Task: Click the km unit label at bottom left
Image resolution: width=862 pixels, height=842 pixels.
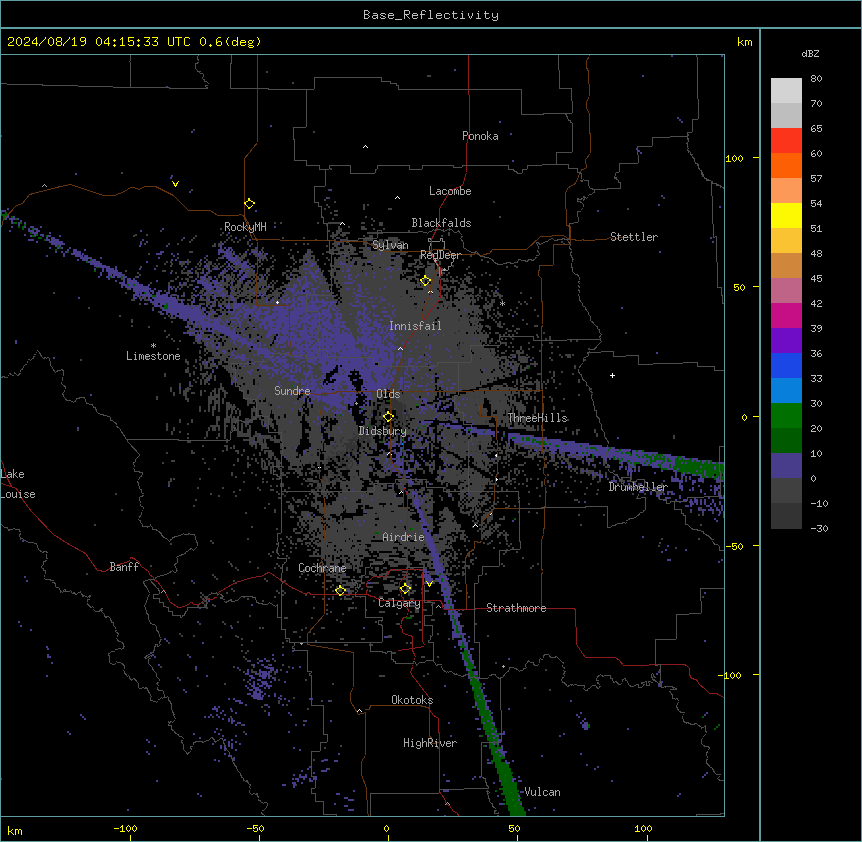Action: point(14,830)
